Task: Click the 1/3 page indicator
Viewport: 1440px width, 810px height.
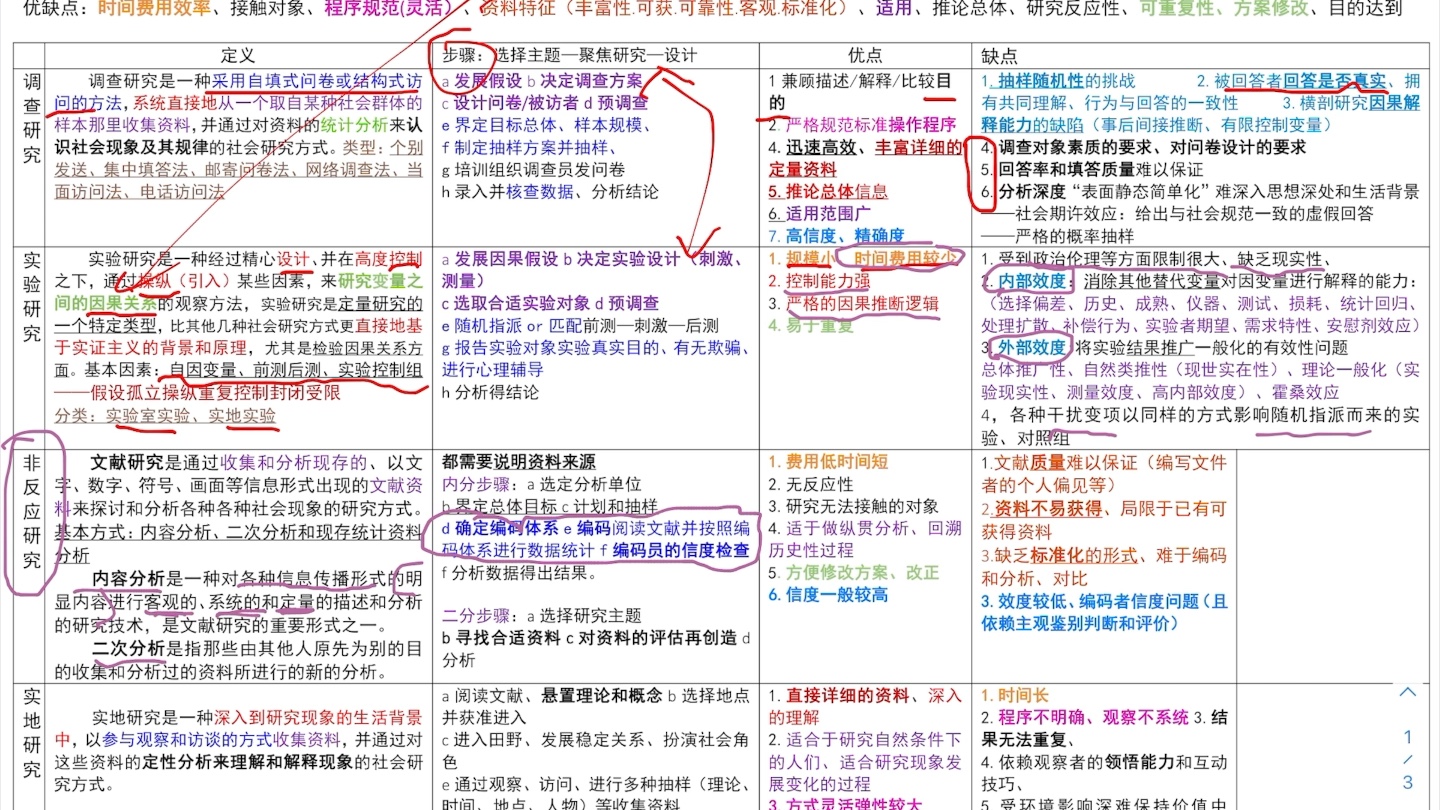Action: pyautogui.click(x=1408, y=760)
